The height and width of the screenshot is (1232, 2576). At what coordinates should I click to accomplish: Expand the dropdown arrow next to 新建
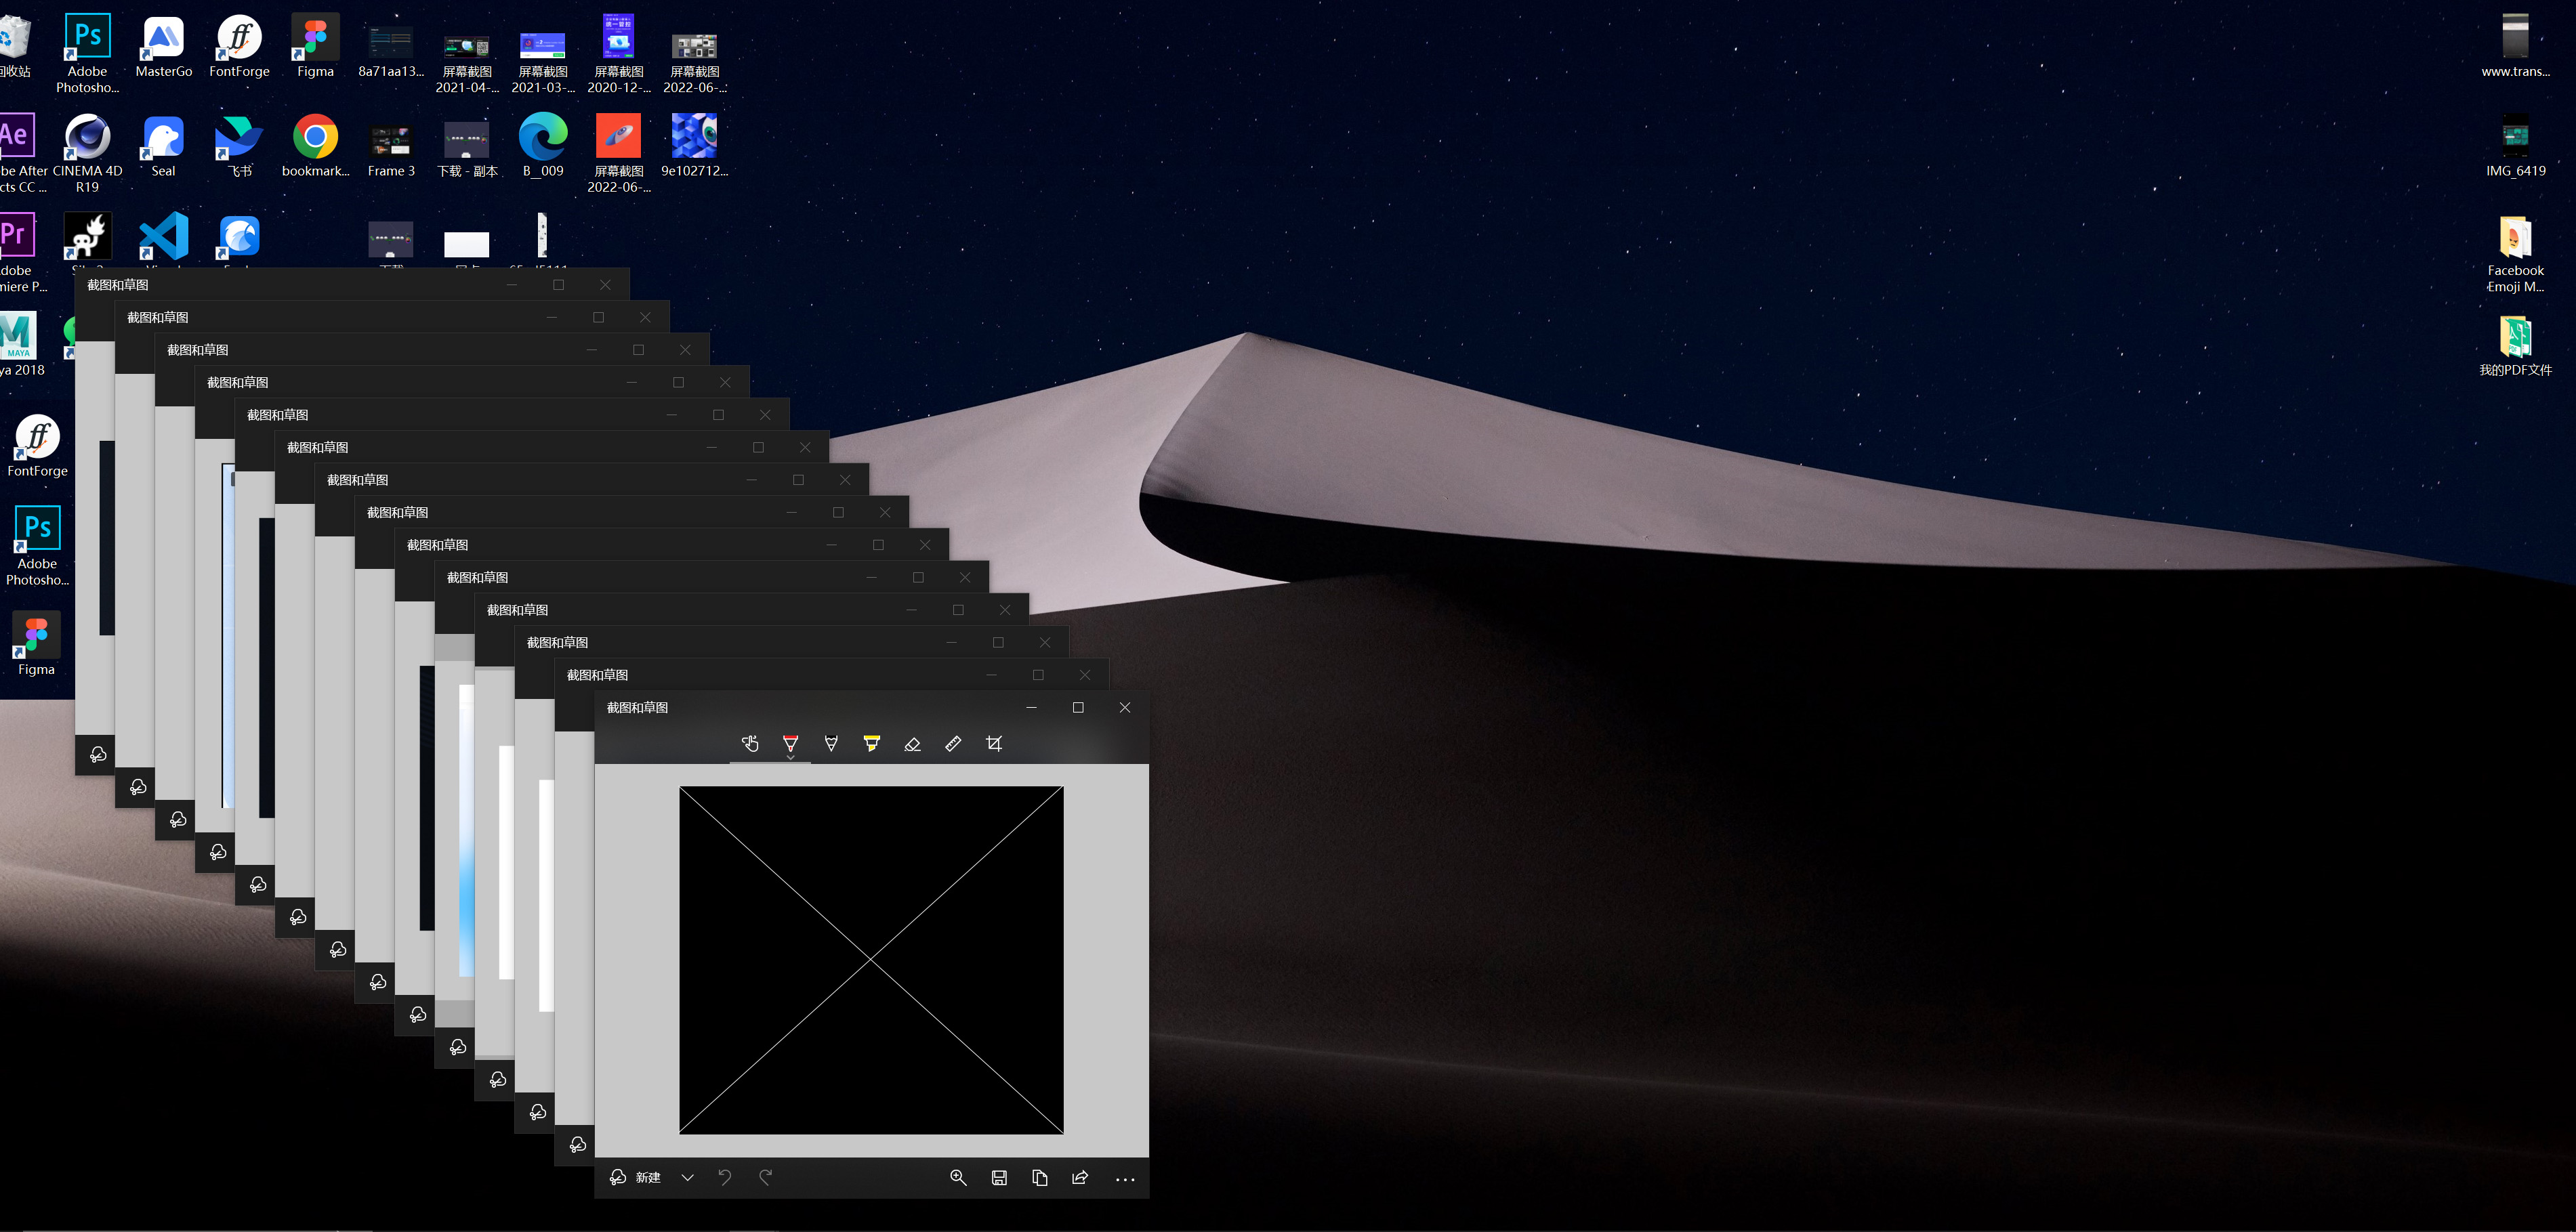point(688,1177)
